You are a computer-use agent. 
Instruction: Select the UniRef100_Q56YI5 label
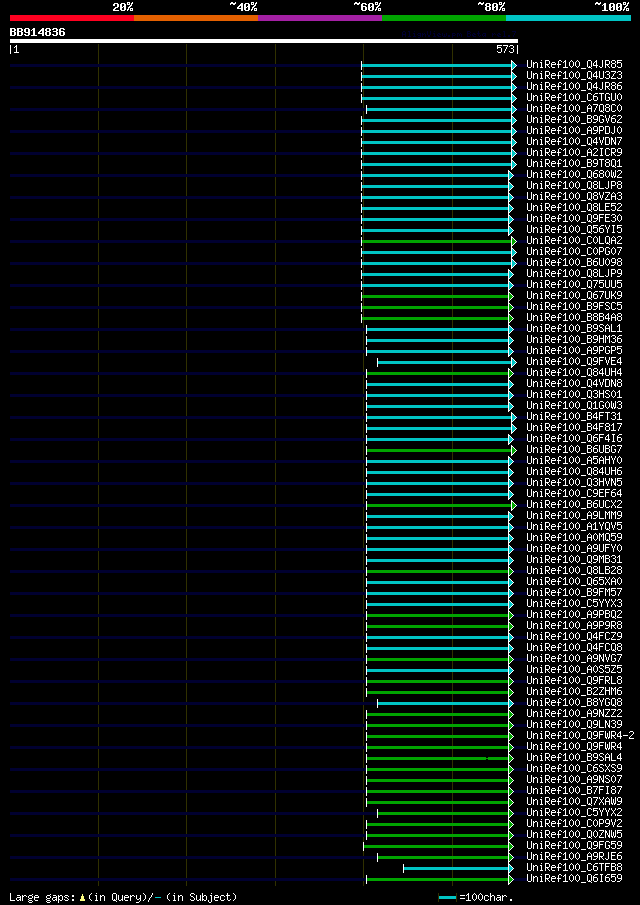[574, 230]
